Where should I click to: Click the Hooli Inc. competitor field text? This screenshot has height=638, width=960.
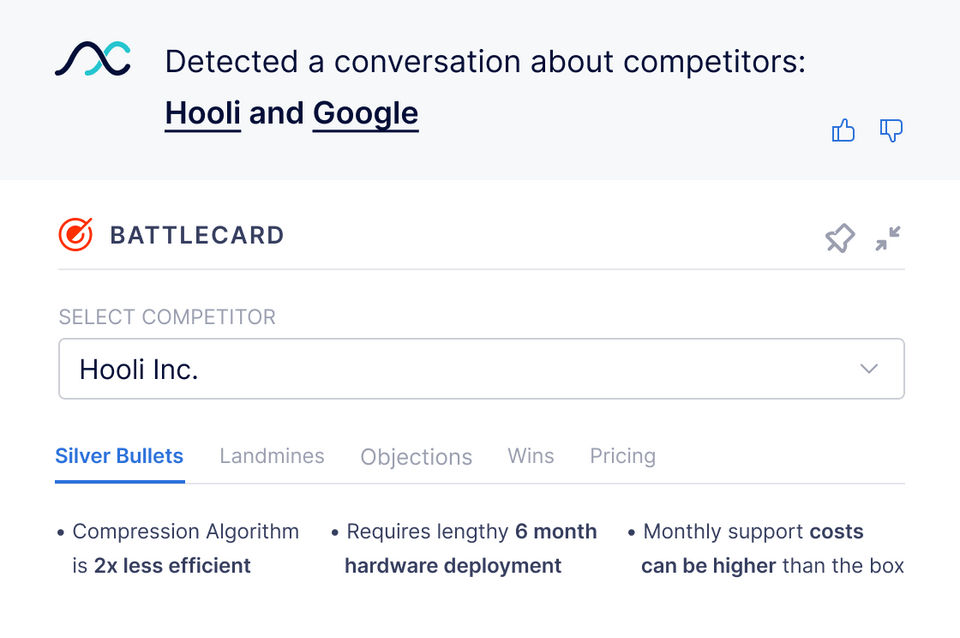[x=139, y=370]
